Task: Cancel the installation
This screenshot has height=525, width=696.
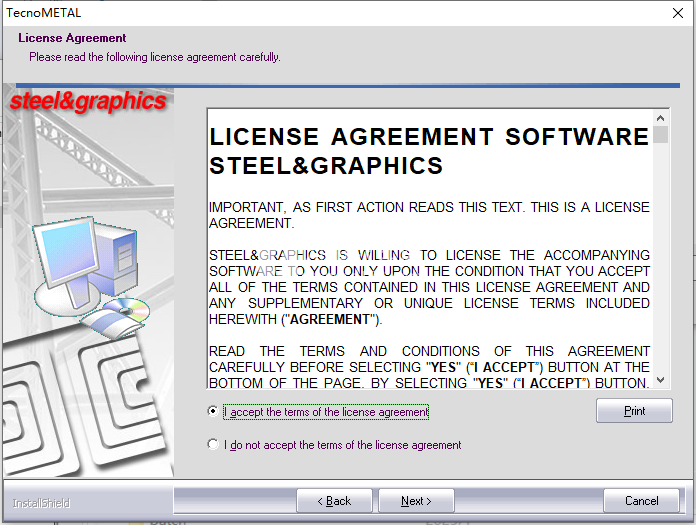Action: [x=642, y=501]
